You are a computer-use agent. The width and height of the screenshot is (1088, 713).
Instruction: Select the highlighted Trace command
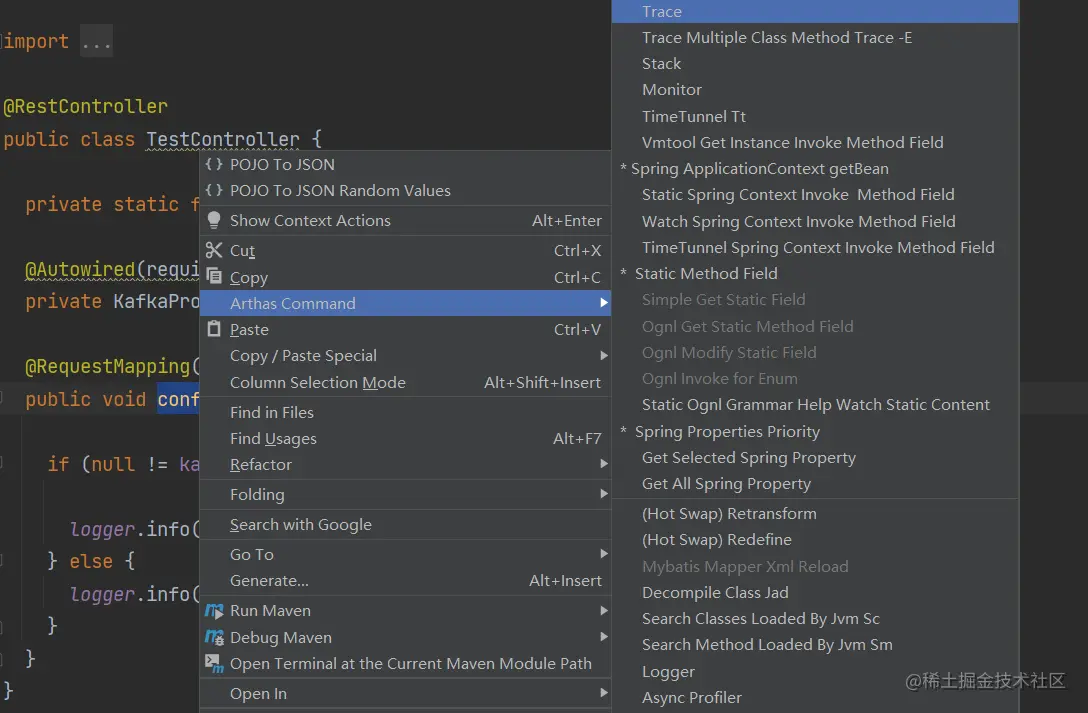815,11
